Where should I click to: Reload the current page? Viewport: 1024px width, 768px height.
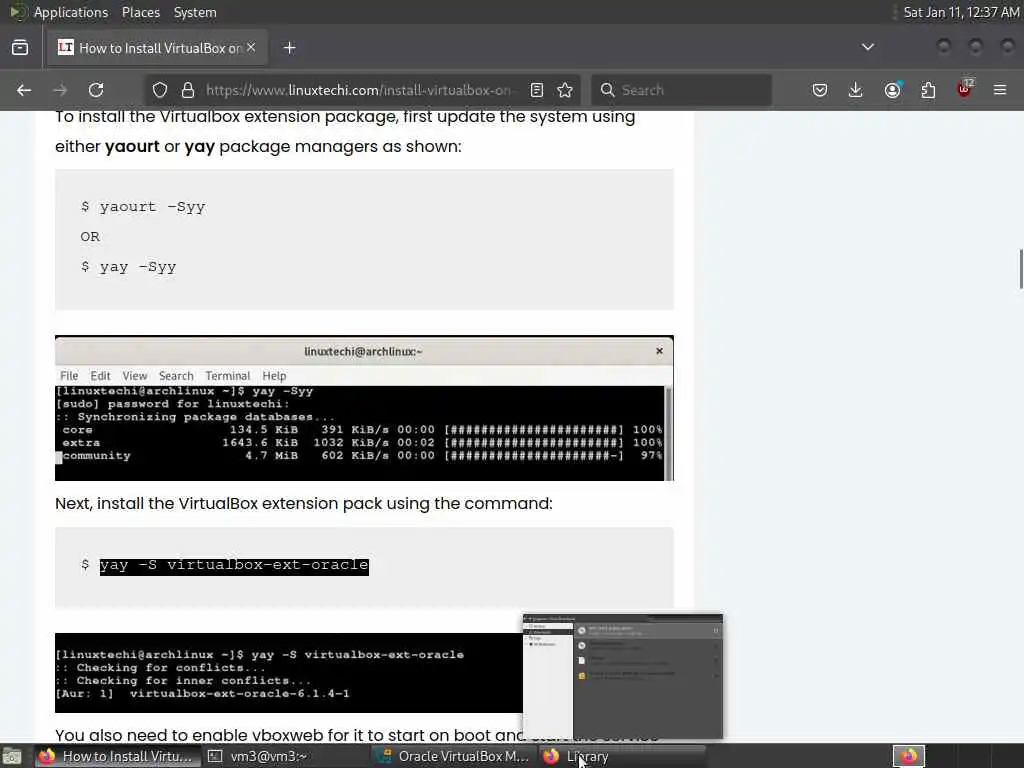pyautogui.click(x=96, y=90)
